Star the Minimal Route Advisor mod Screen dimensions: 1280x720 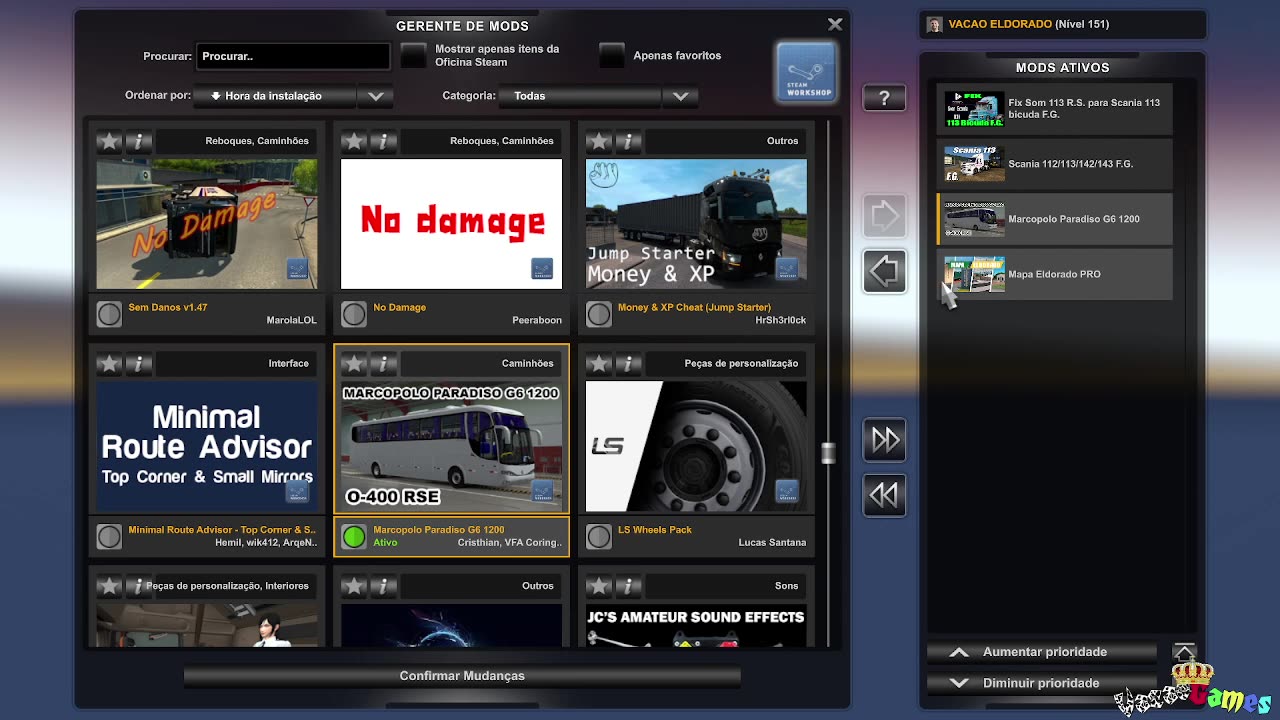point(109,364)
